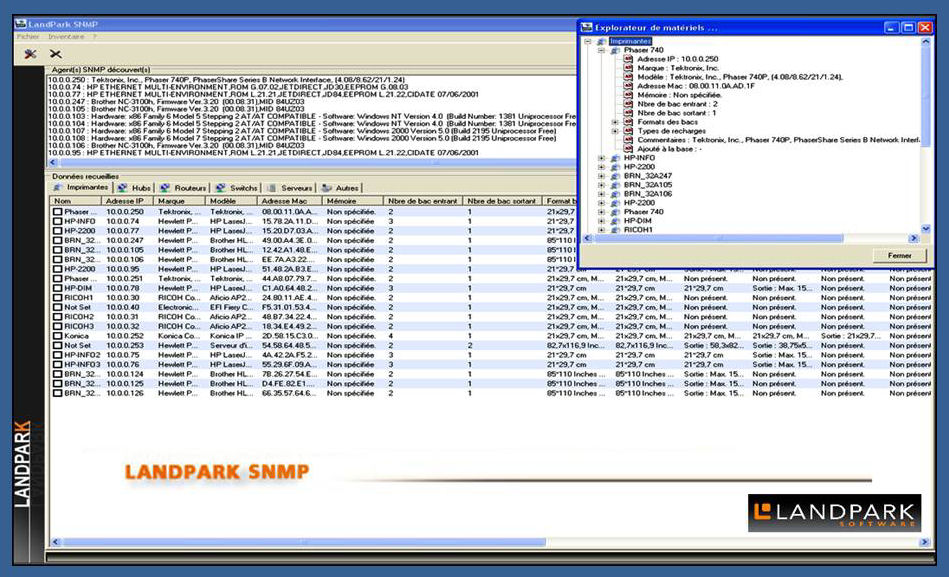Click the icon next to Formats des bacs
This screenshot has width=949, height=577.
[x=628, y=122]
